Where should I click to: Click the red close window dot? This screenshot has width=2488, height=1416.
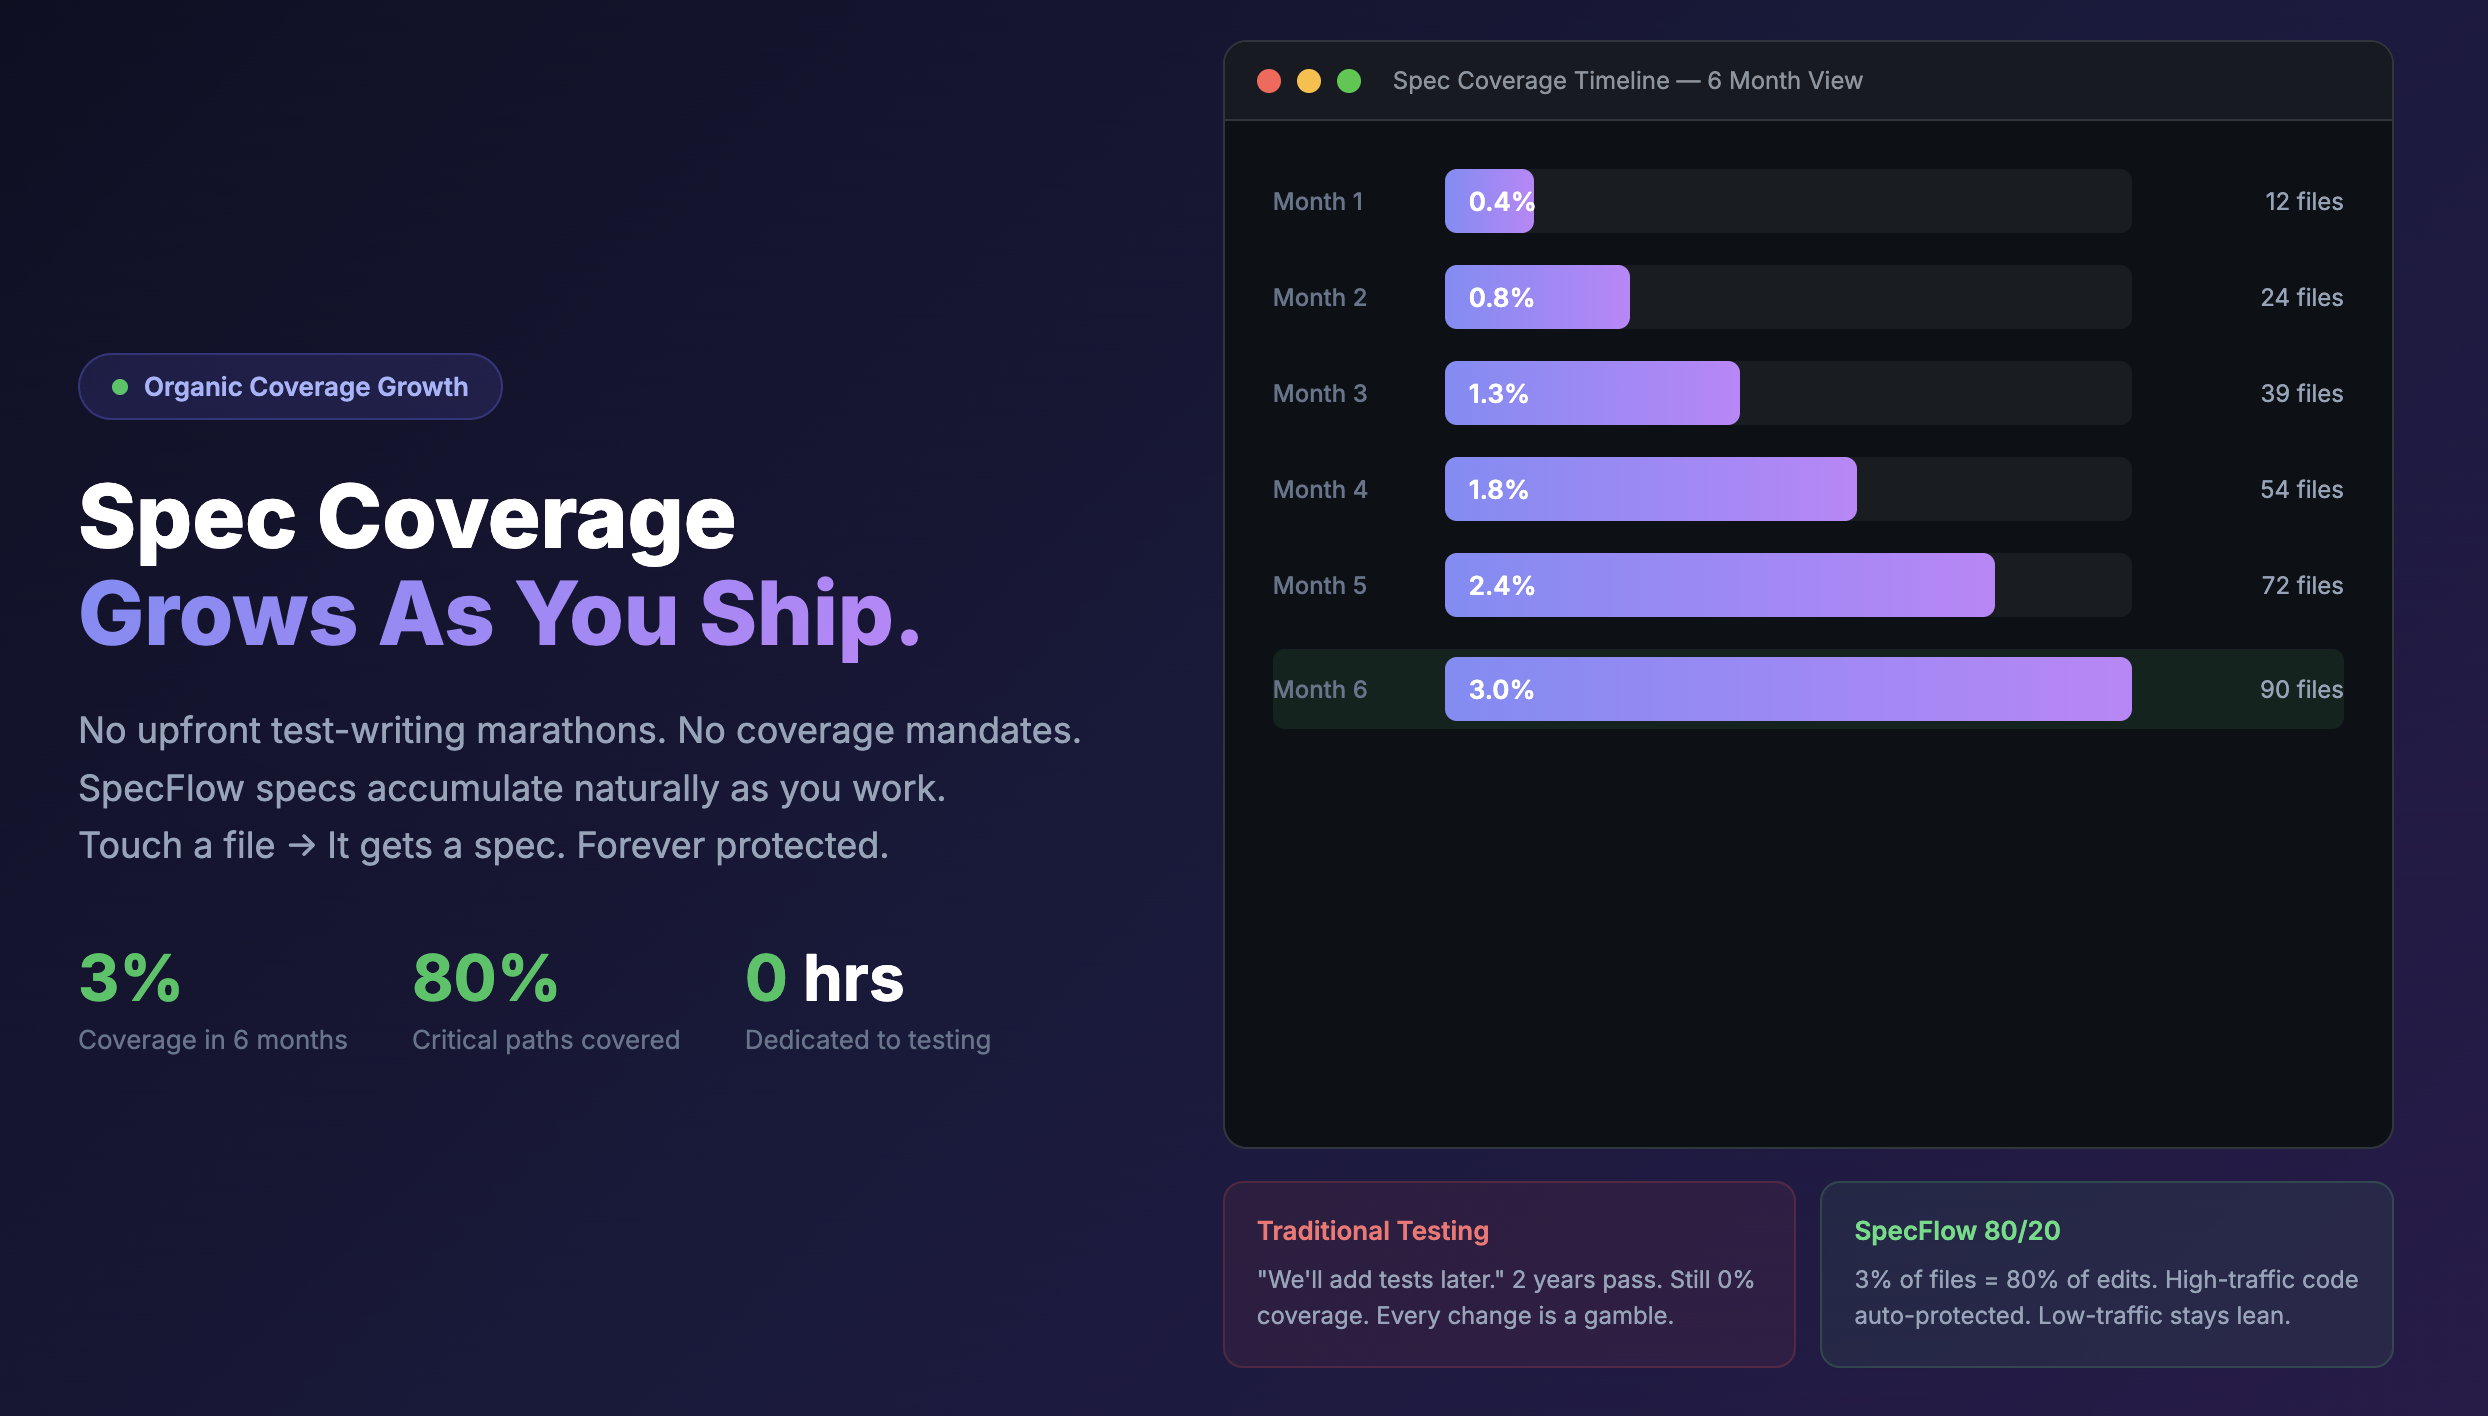tap(1269, 81)
